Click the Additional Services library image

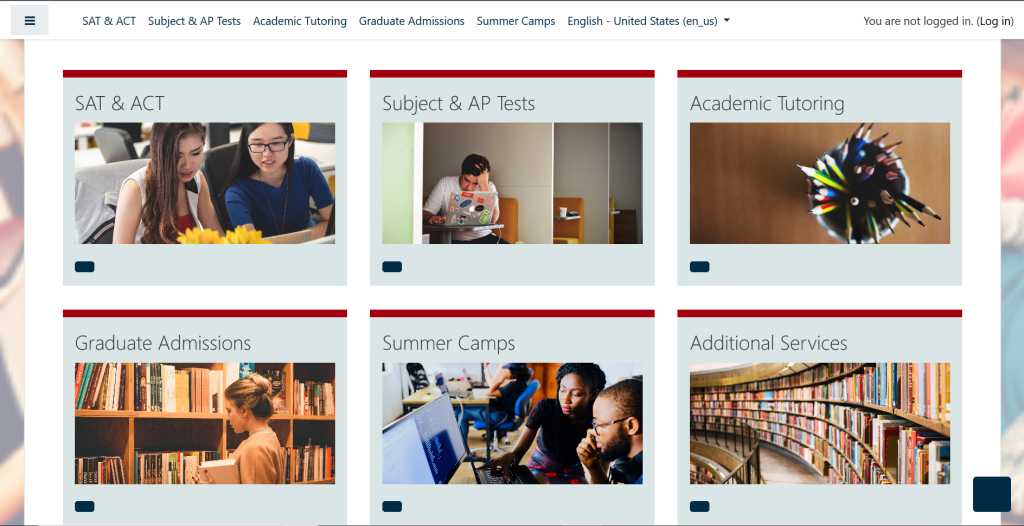tap(820, 423)
